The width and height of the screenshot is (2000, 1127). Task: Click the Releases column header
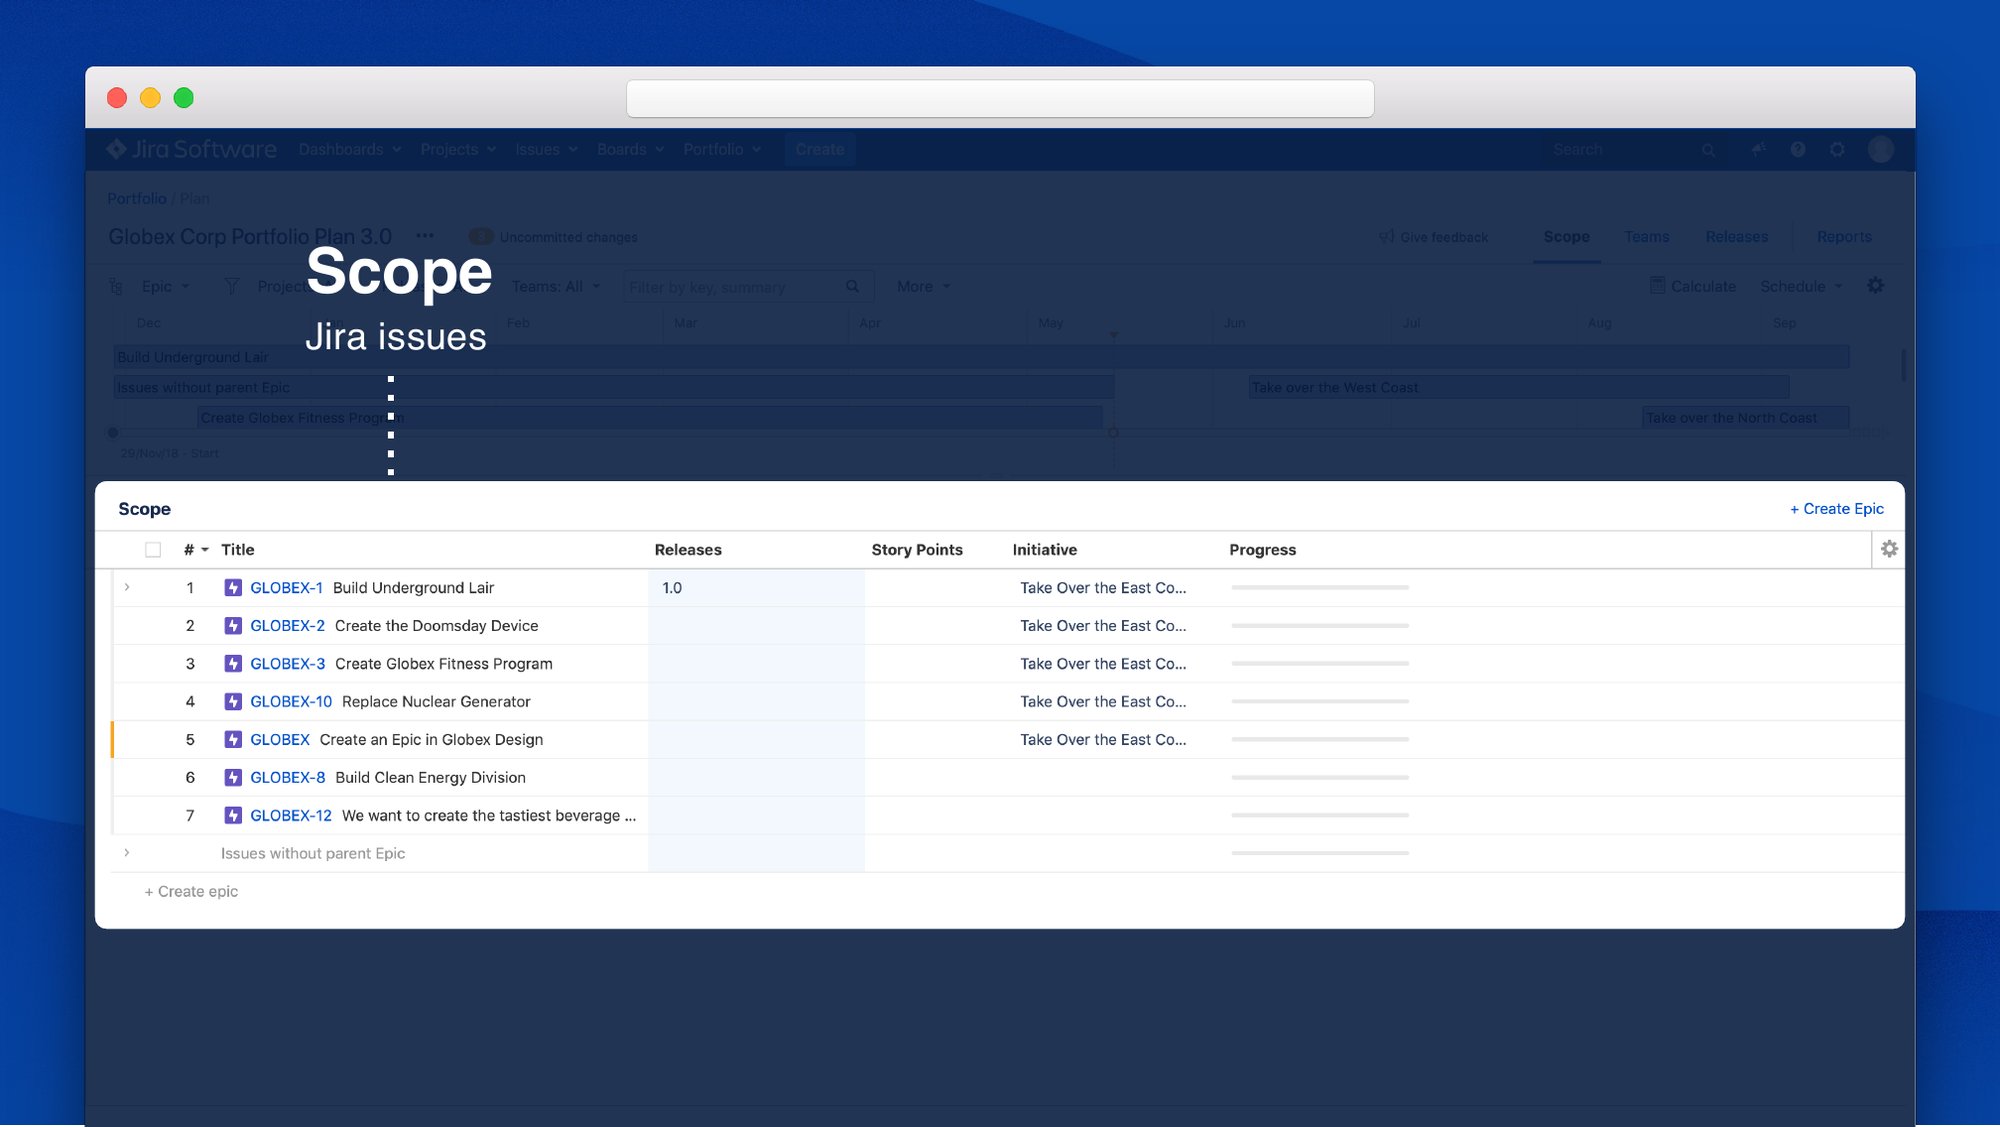(688, 550)
